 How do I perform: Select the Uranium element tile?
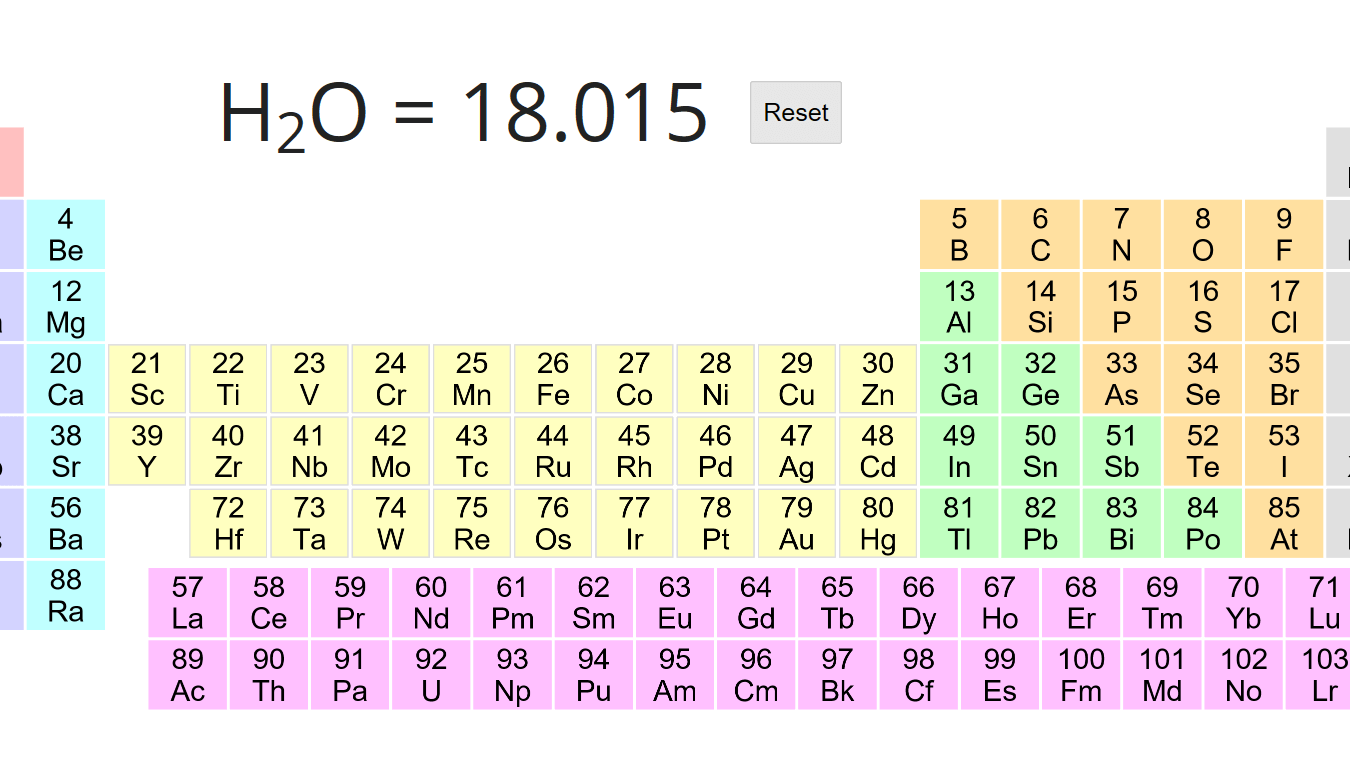(x=431, y=675)
